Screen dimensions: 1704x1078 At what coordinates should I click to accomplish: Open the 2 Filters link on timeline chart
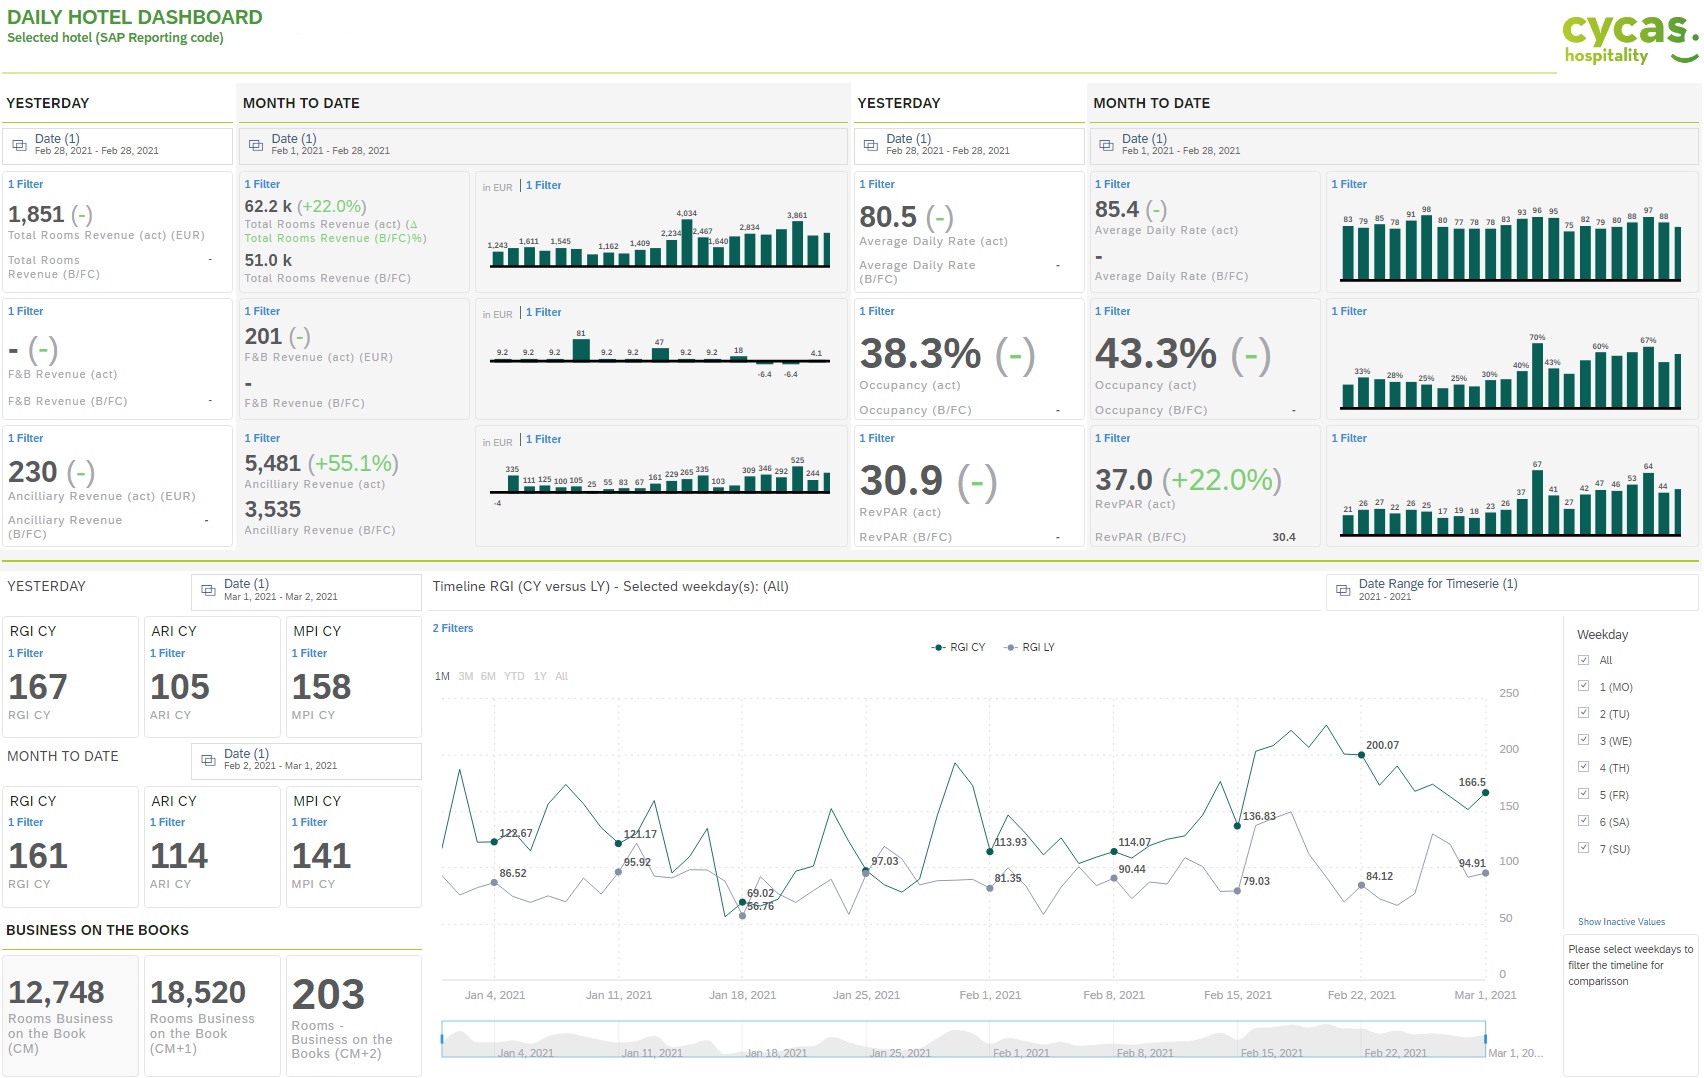point(453,628)
